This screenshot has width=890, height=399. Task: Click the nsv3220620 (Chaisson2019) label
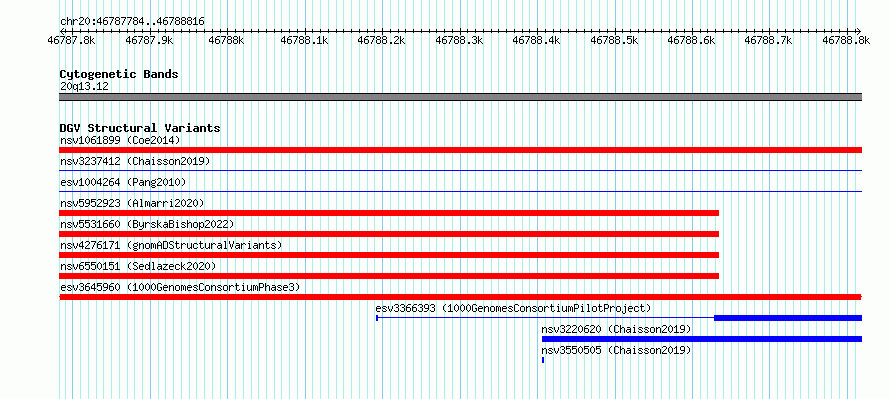[x=616, y=329]
